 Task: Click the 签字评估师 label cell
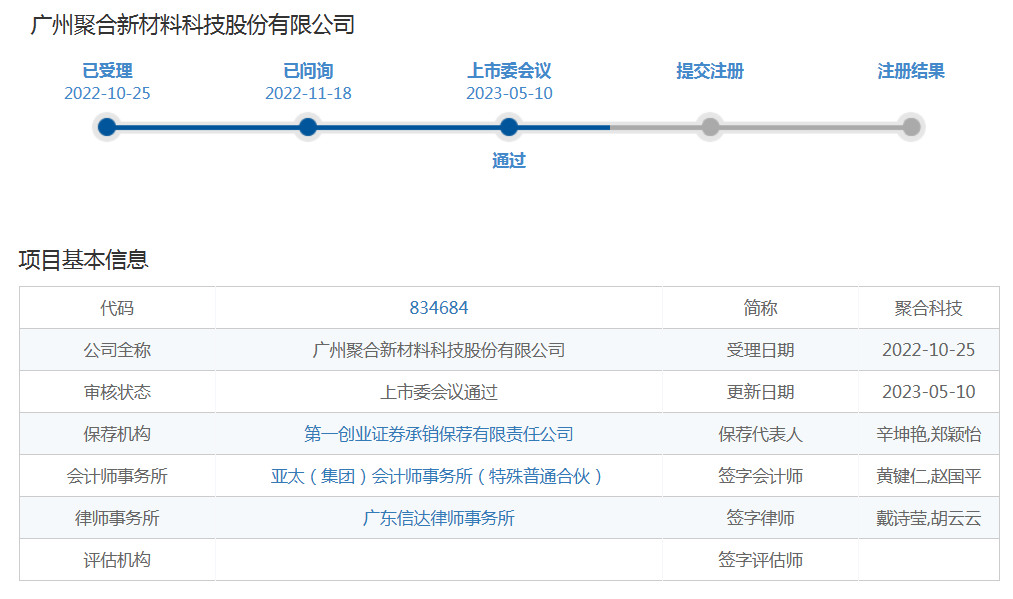tap(760, 560)
